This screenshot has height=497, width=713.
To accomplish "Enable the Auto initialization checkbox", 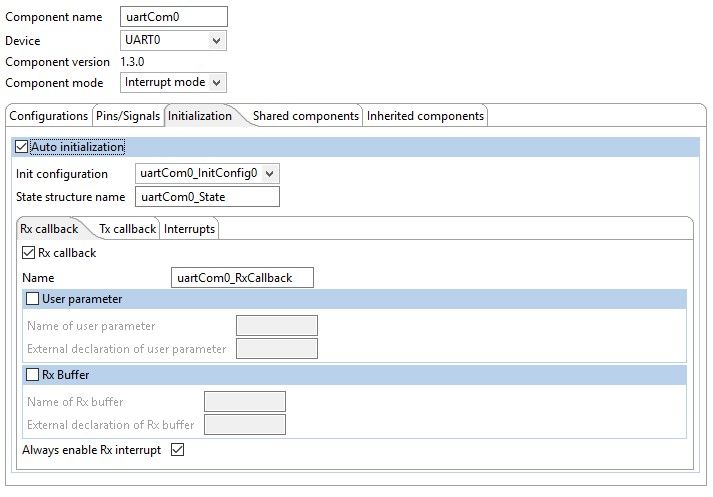I will 22,147.
